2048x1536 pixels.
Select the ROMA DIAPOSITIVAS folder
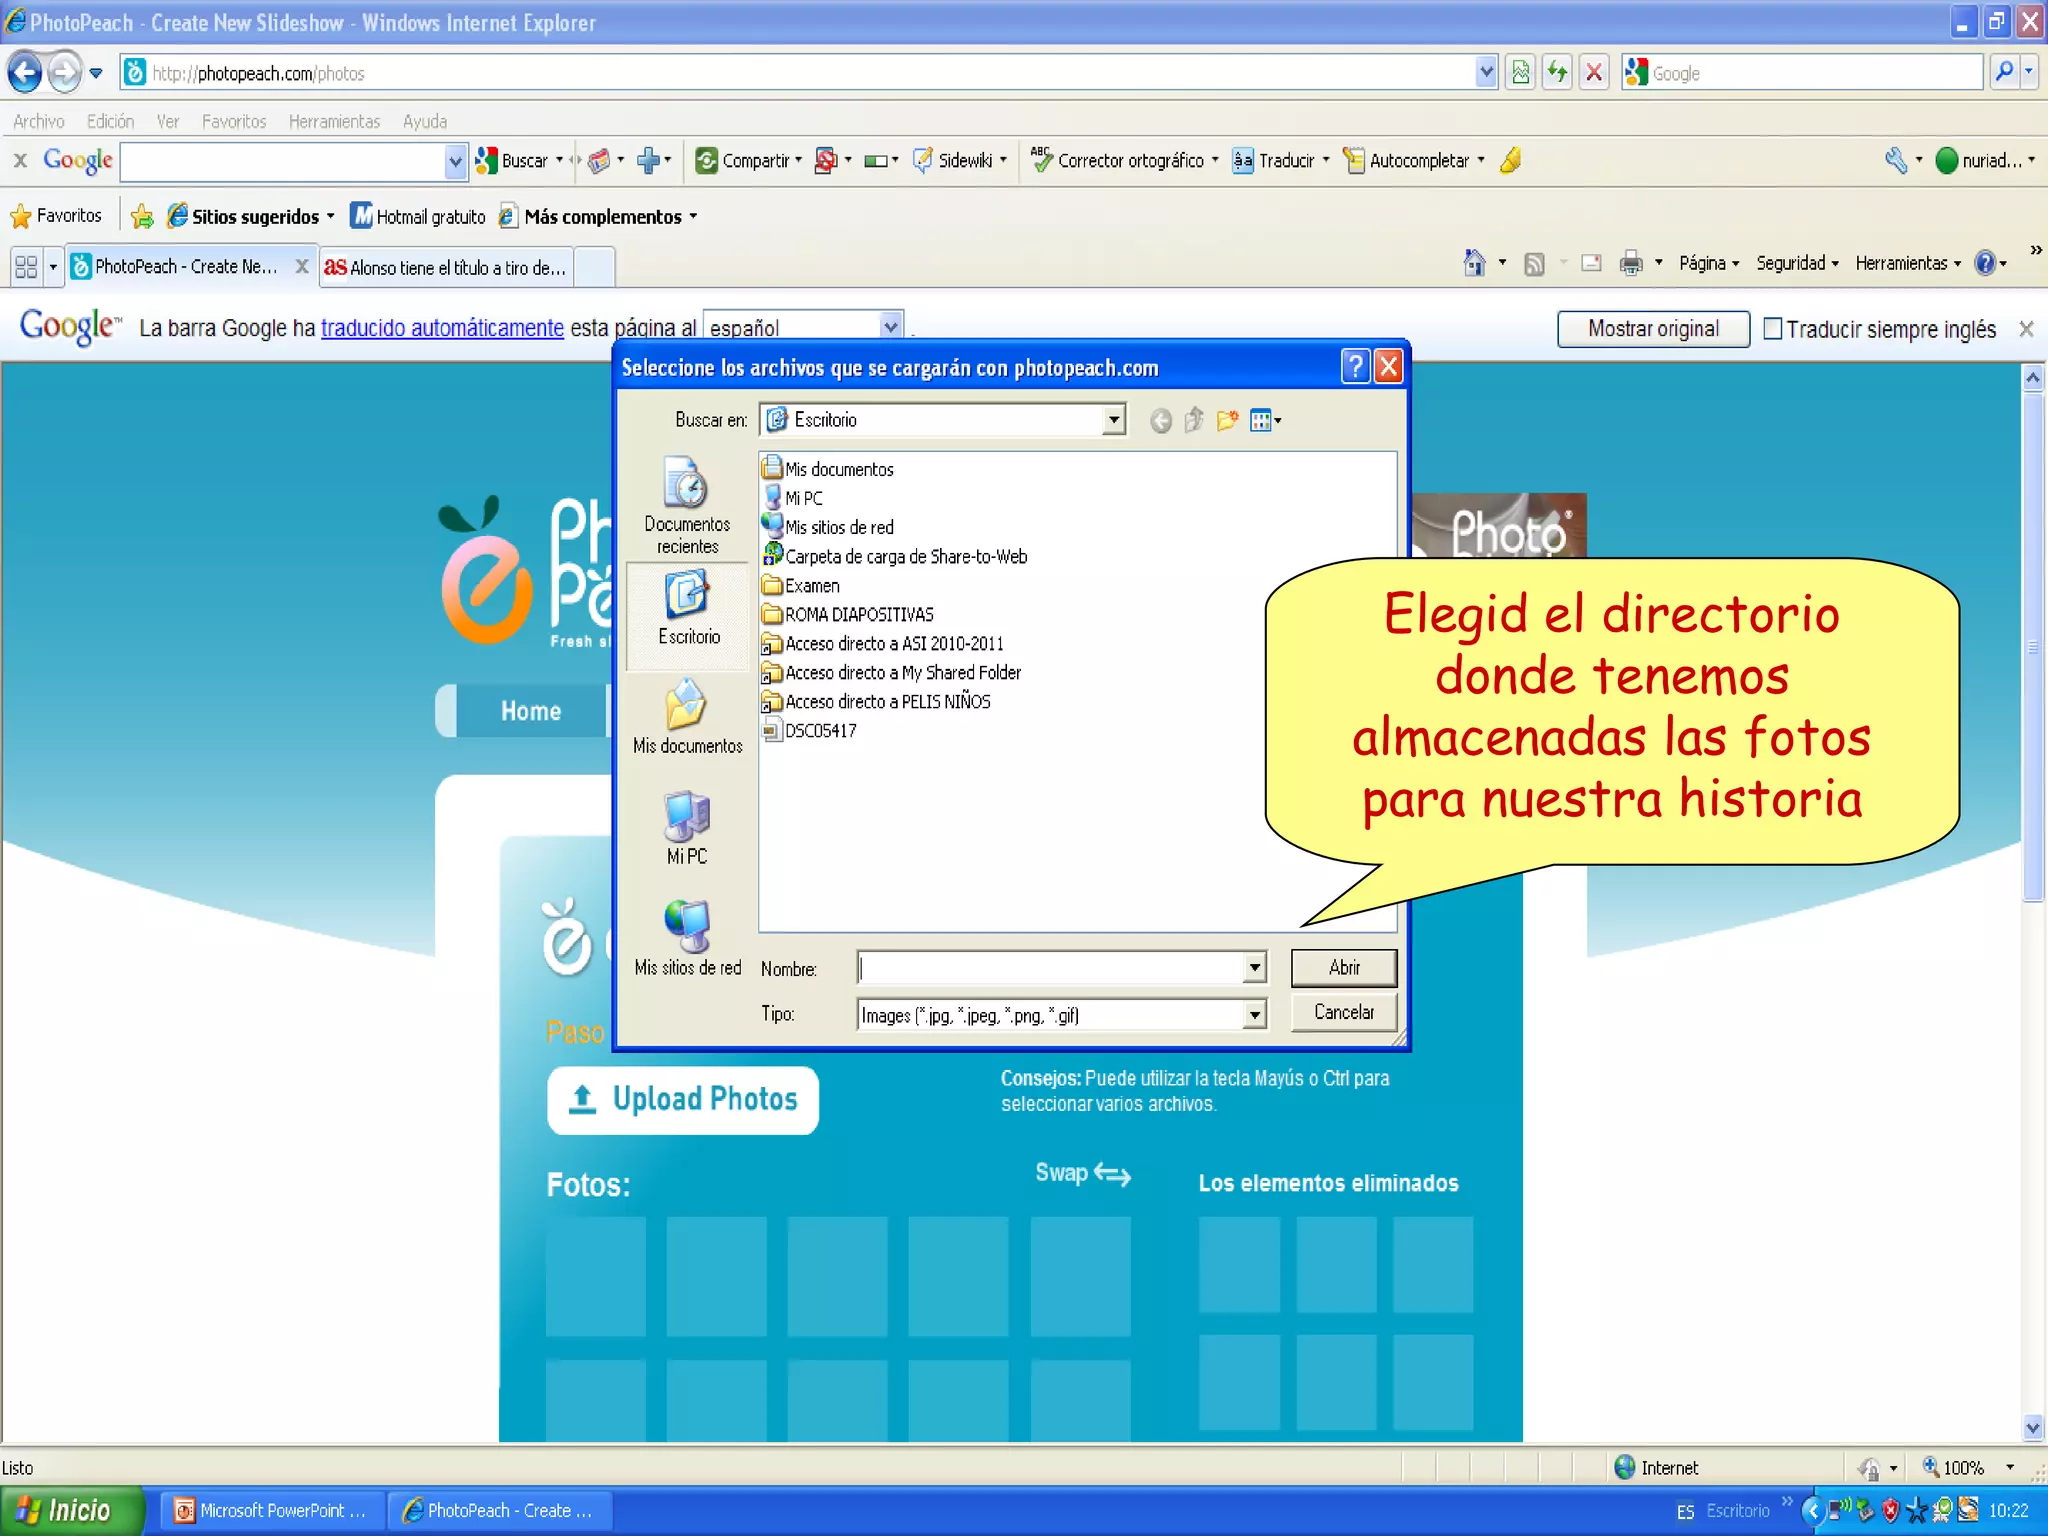(x=858, y=614)
